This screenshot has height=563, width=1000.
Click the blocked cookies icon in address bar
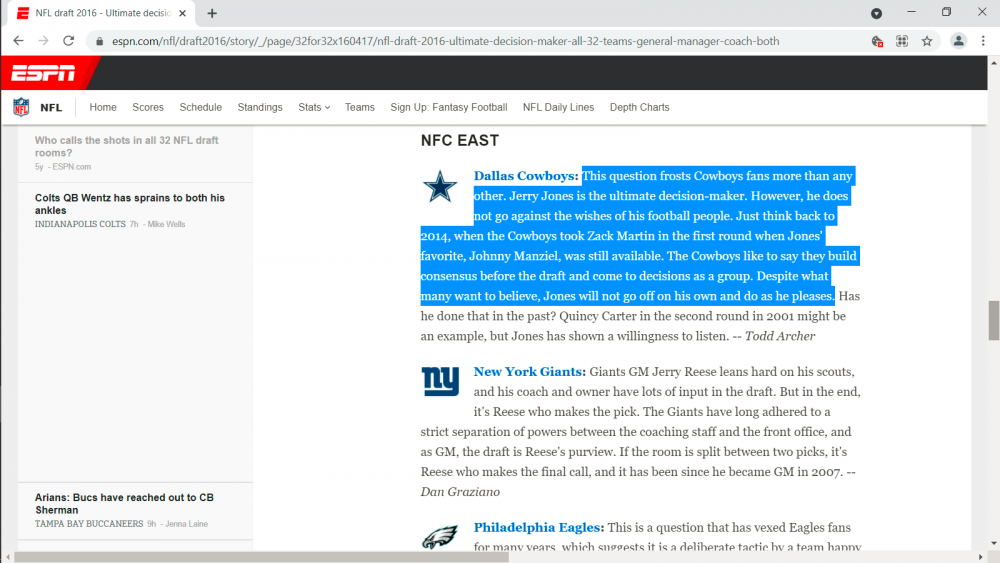[x=877, y=41]
